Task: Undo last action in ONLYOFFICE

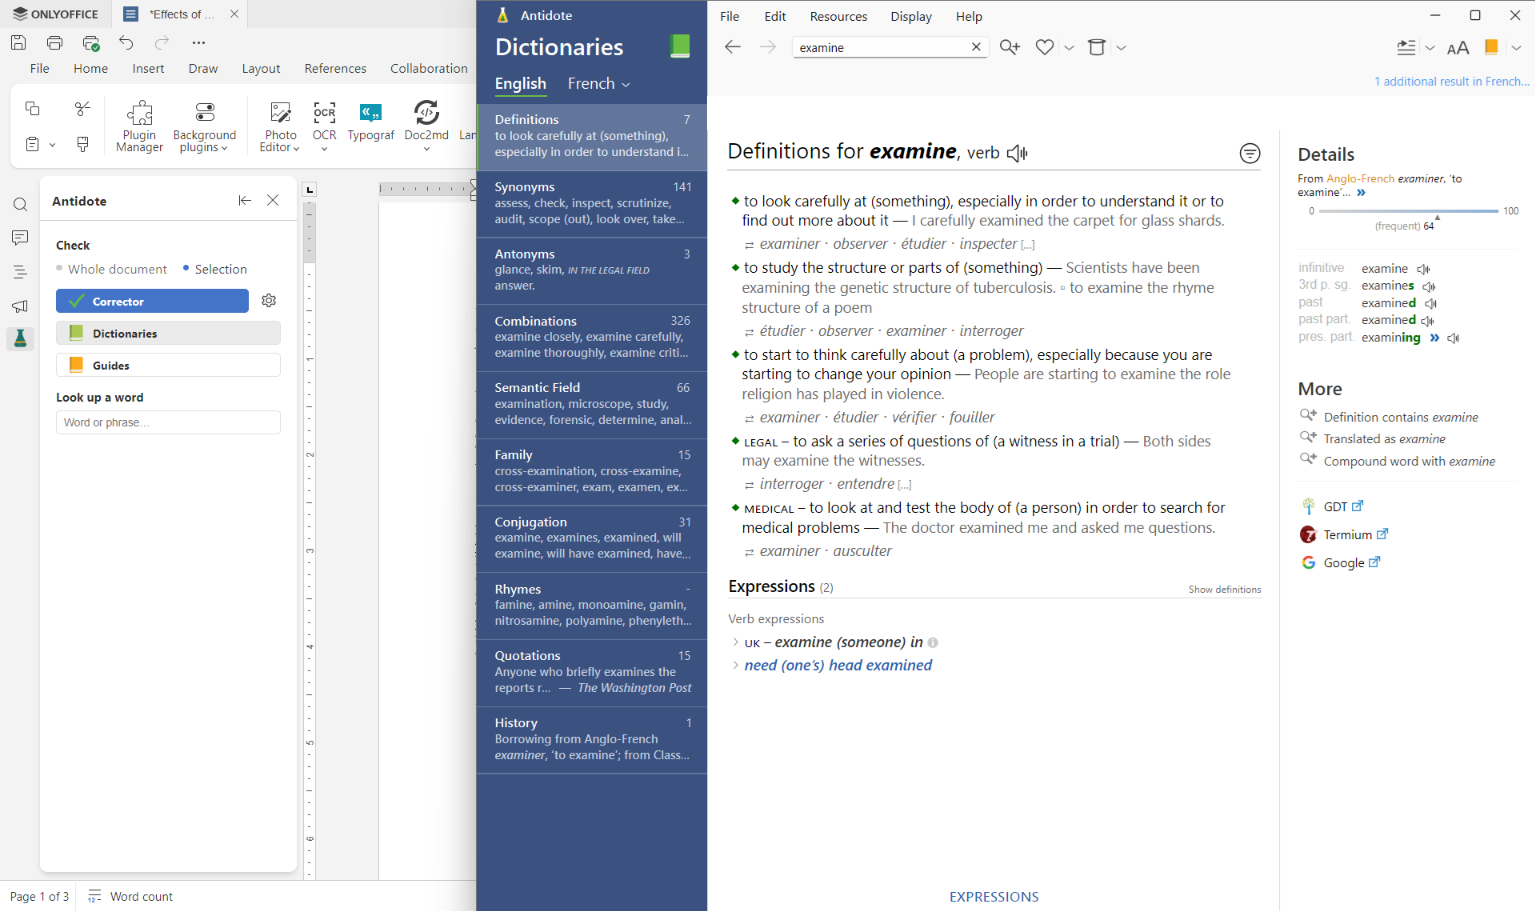Action: 126,43
